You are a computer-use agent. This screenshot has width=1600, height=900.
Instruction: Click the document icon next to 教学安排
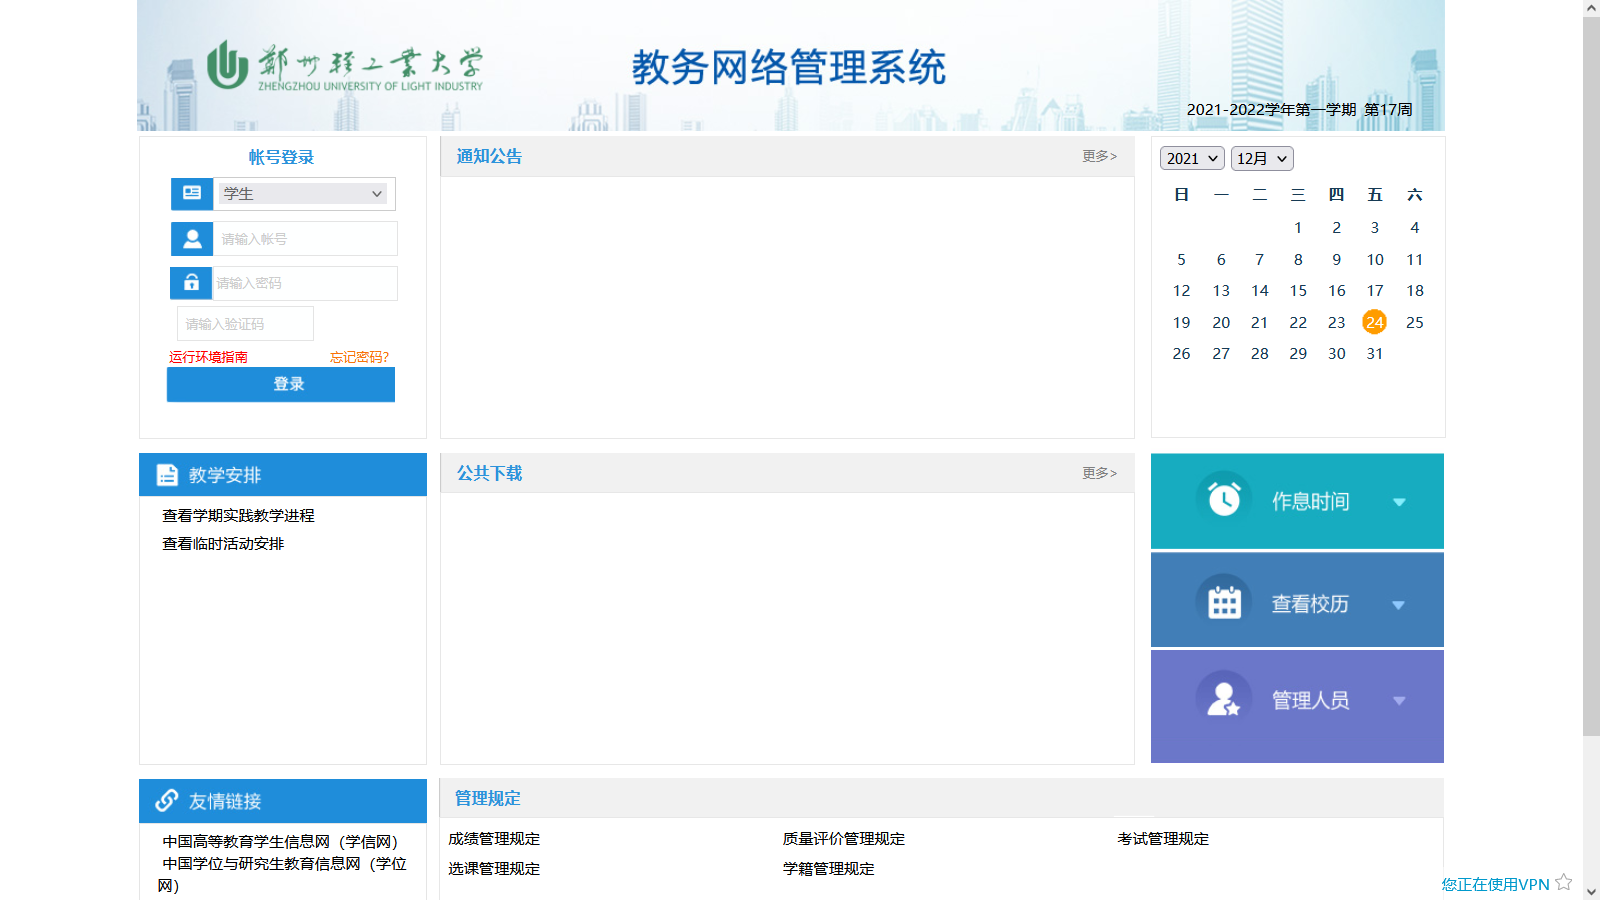(165, 474)
